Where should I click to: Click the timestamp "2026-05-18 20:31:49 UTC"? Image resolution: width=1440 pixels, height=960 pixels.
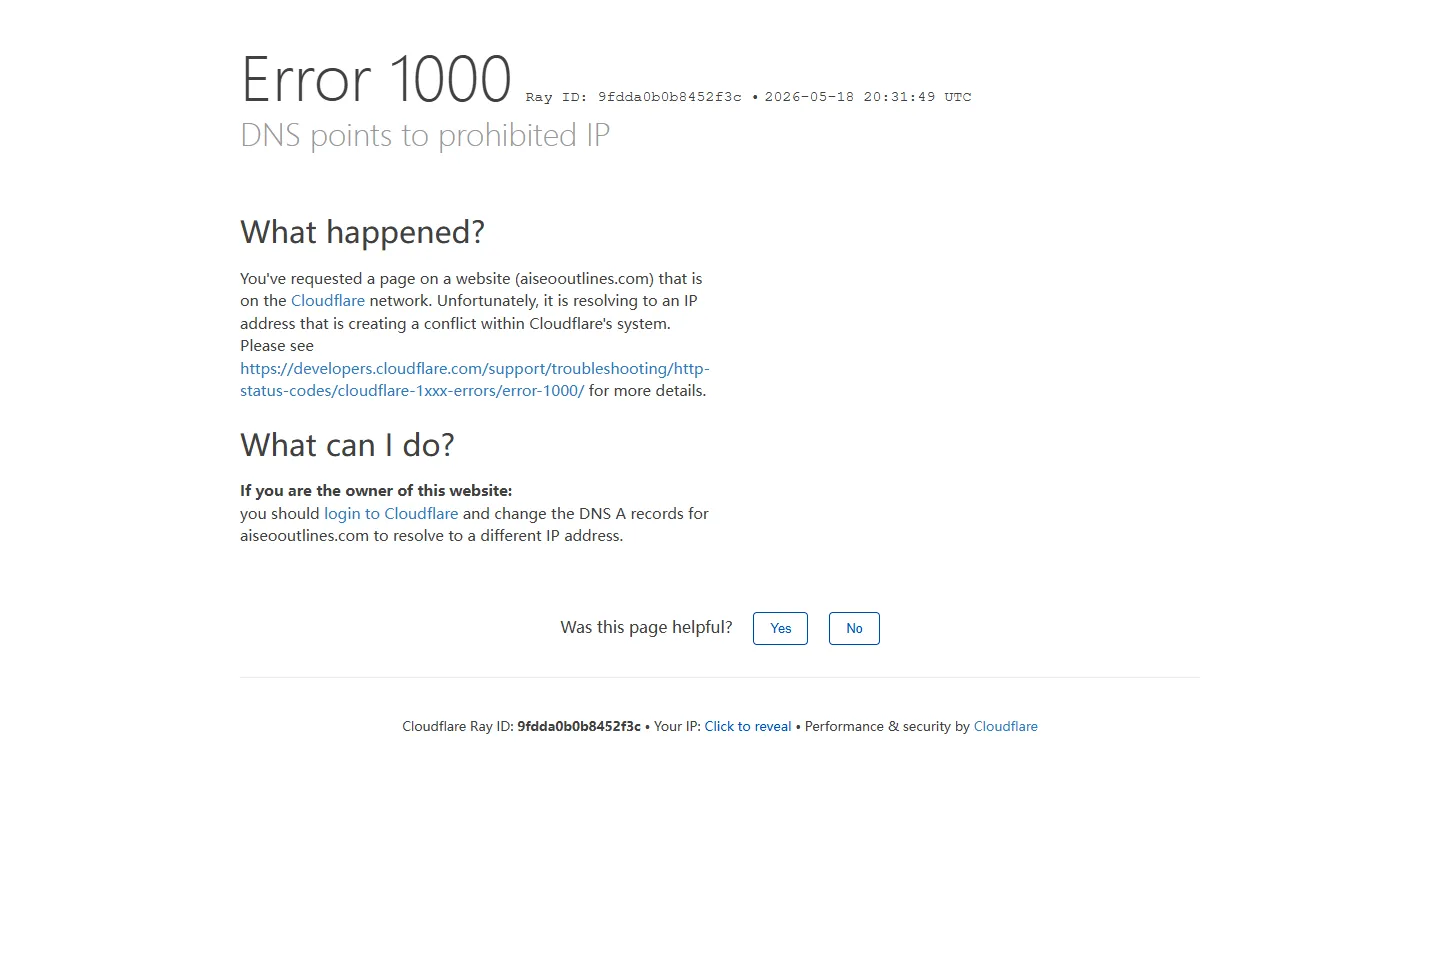coord(868,97)
